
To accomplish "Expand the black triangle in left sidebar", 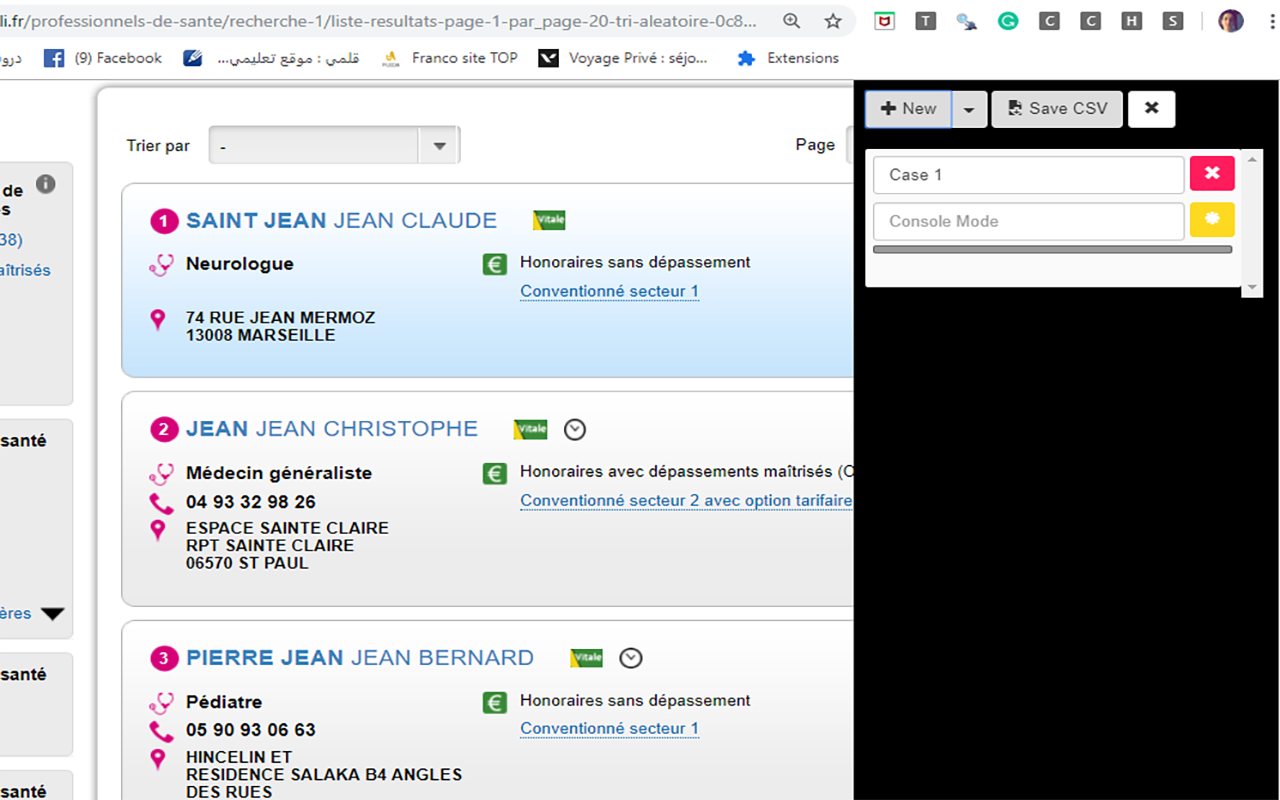I will point(52,614).
